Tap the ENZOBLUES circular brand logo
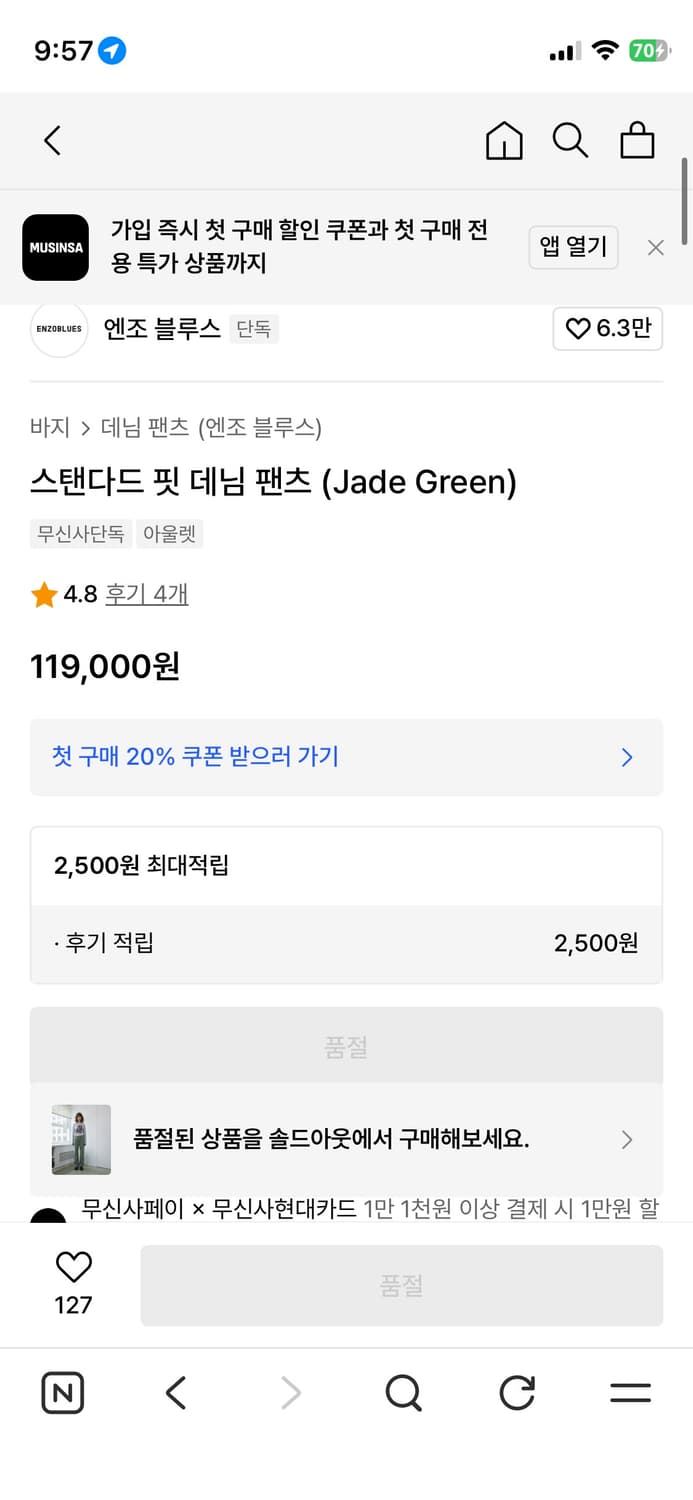Image resolution: width=693 pixels, height=1500 pixels. tap(58, 329)
